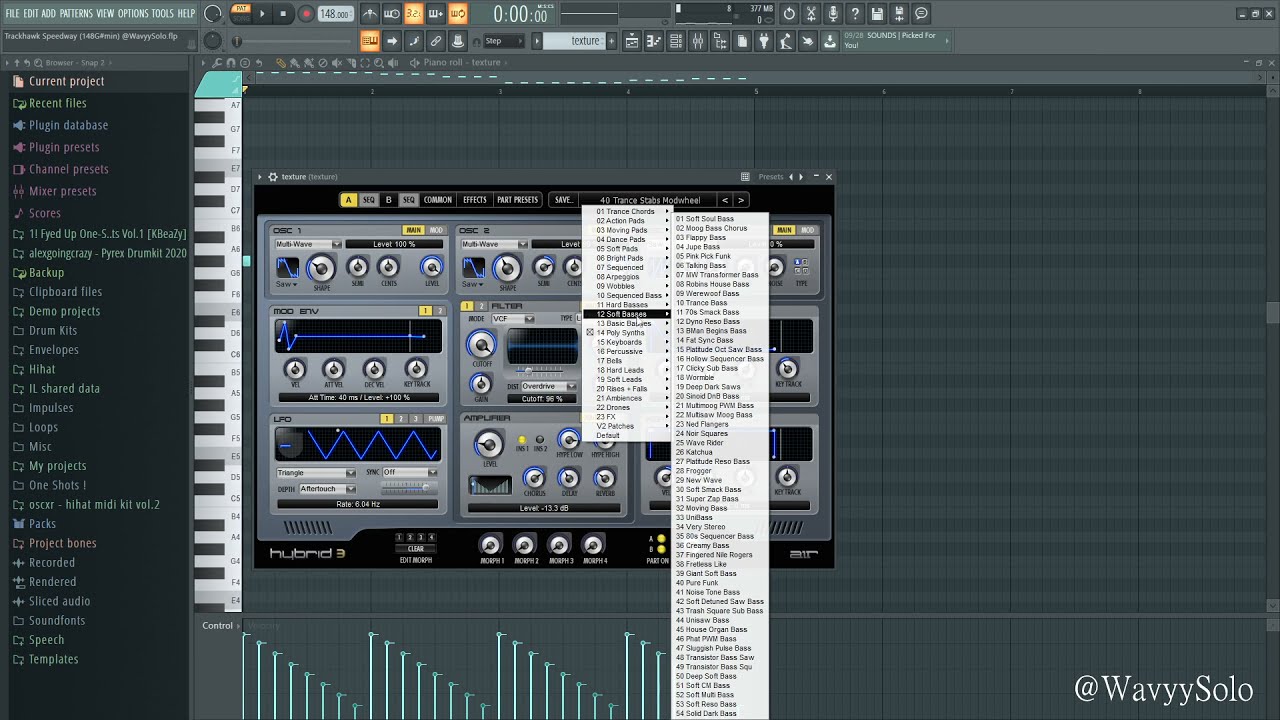The image size is (1280, 720).
Task: Open the Recent files browser folder
Action: (x=57, y=103)
